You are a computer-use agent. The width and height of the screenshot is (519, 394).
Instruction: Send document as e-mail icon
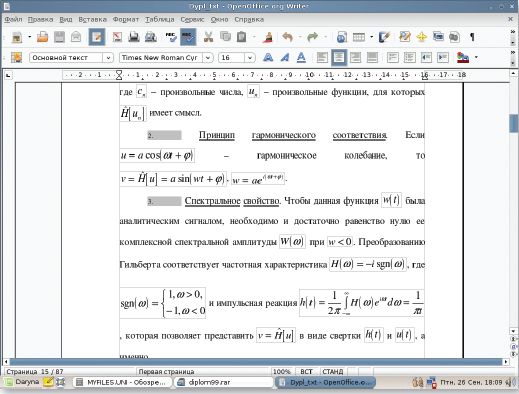click(x=76, y=37)
